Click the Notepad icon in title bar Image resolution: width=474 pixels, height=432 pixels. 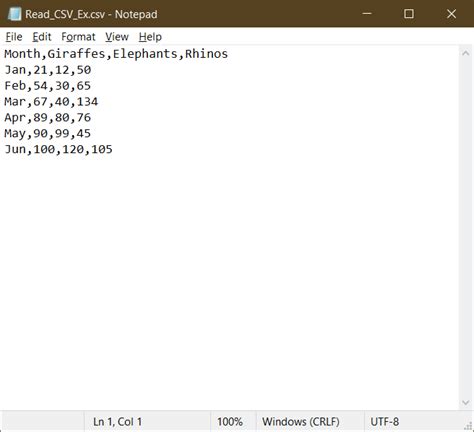[x=14, y=14]
